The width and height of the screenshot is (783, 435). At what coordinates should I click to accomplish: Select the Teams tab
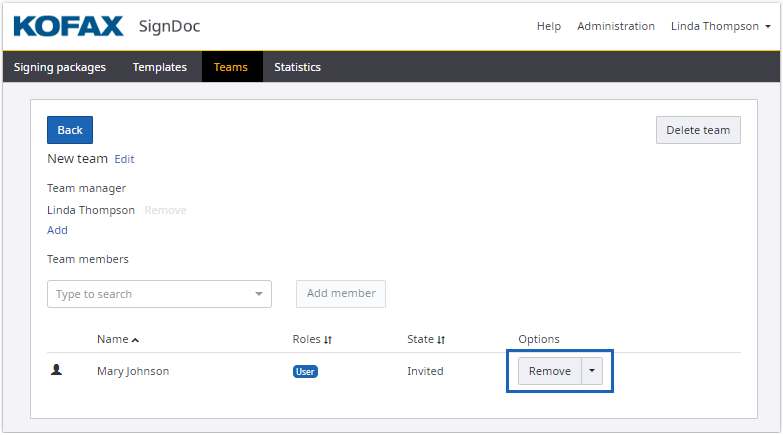click(231, 67)
